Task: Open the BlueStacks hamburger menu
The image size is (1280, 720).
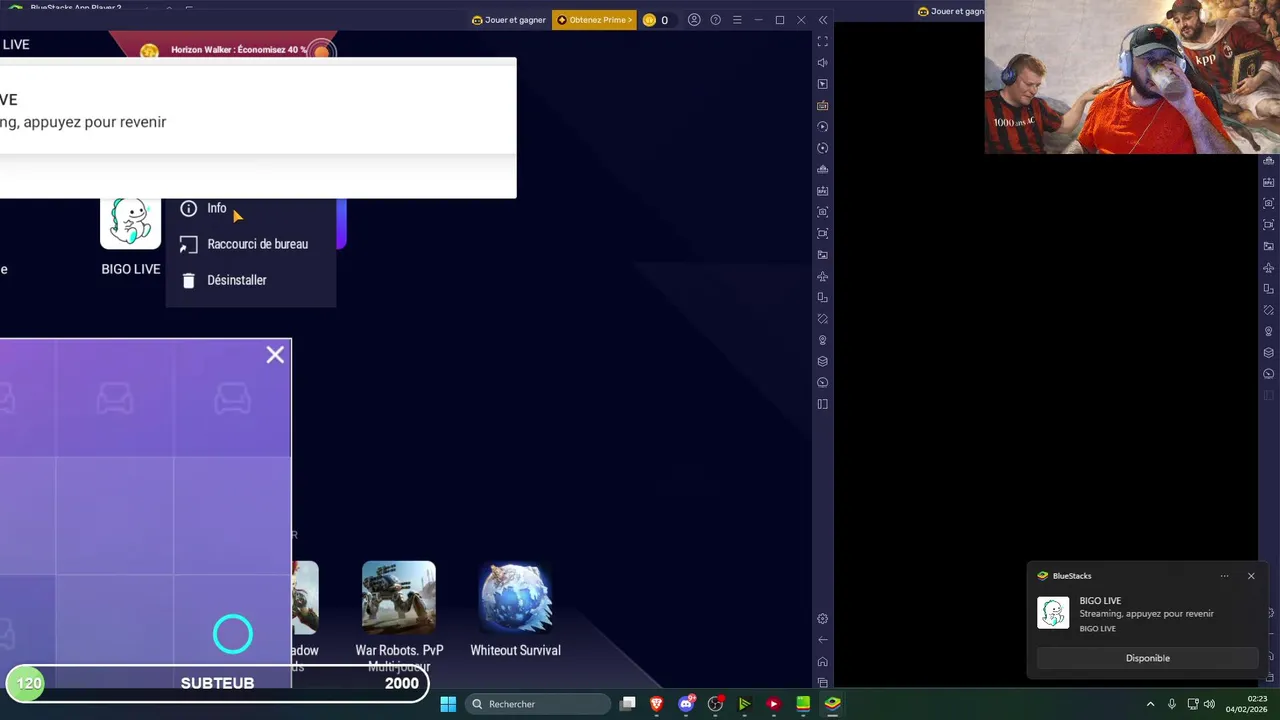Action: (x=737, y=20)
